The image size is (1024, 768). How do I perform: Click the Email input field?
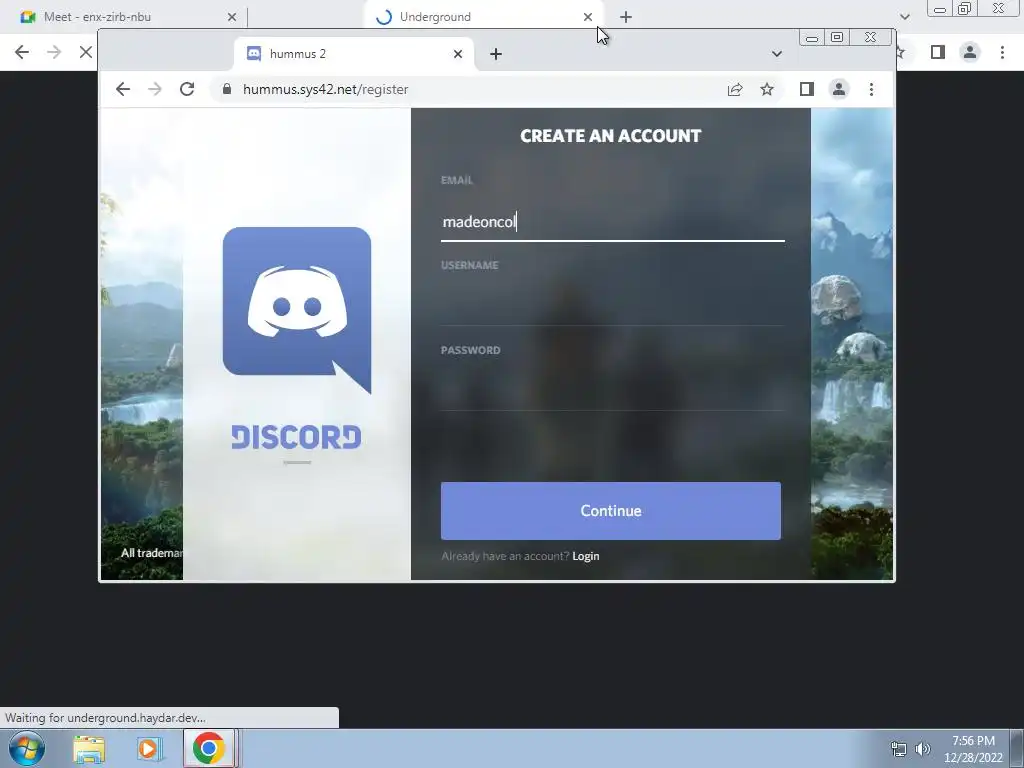click(x=613, y=221)
